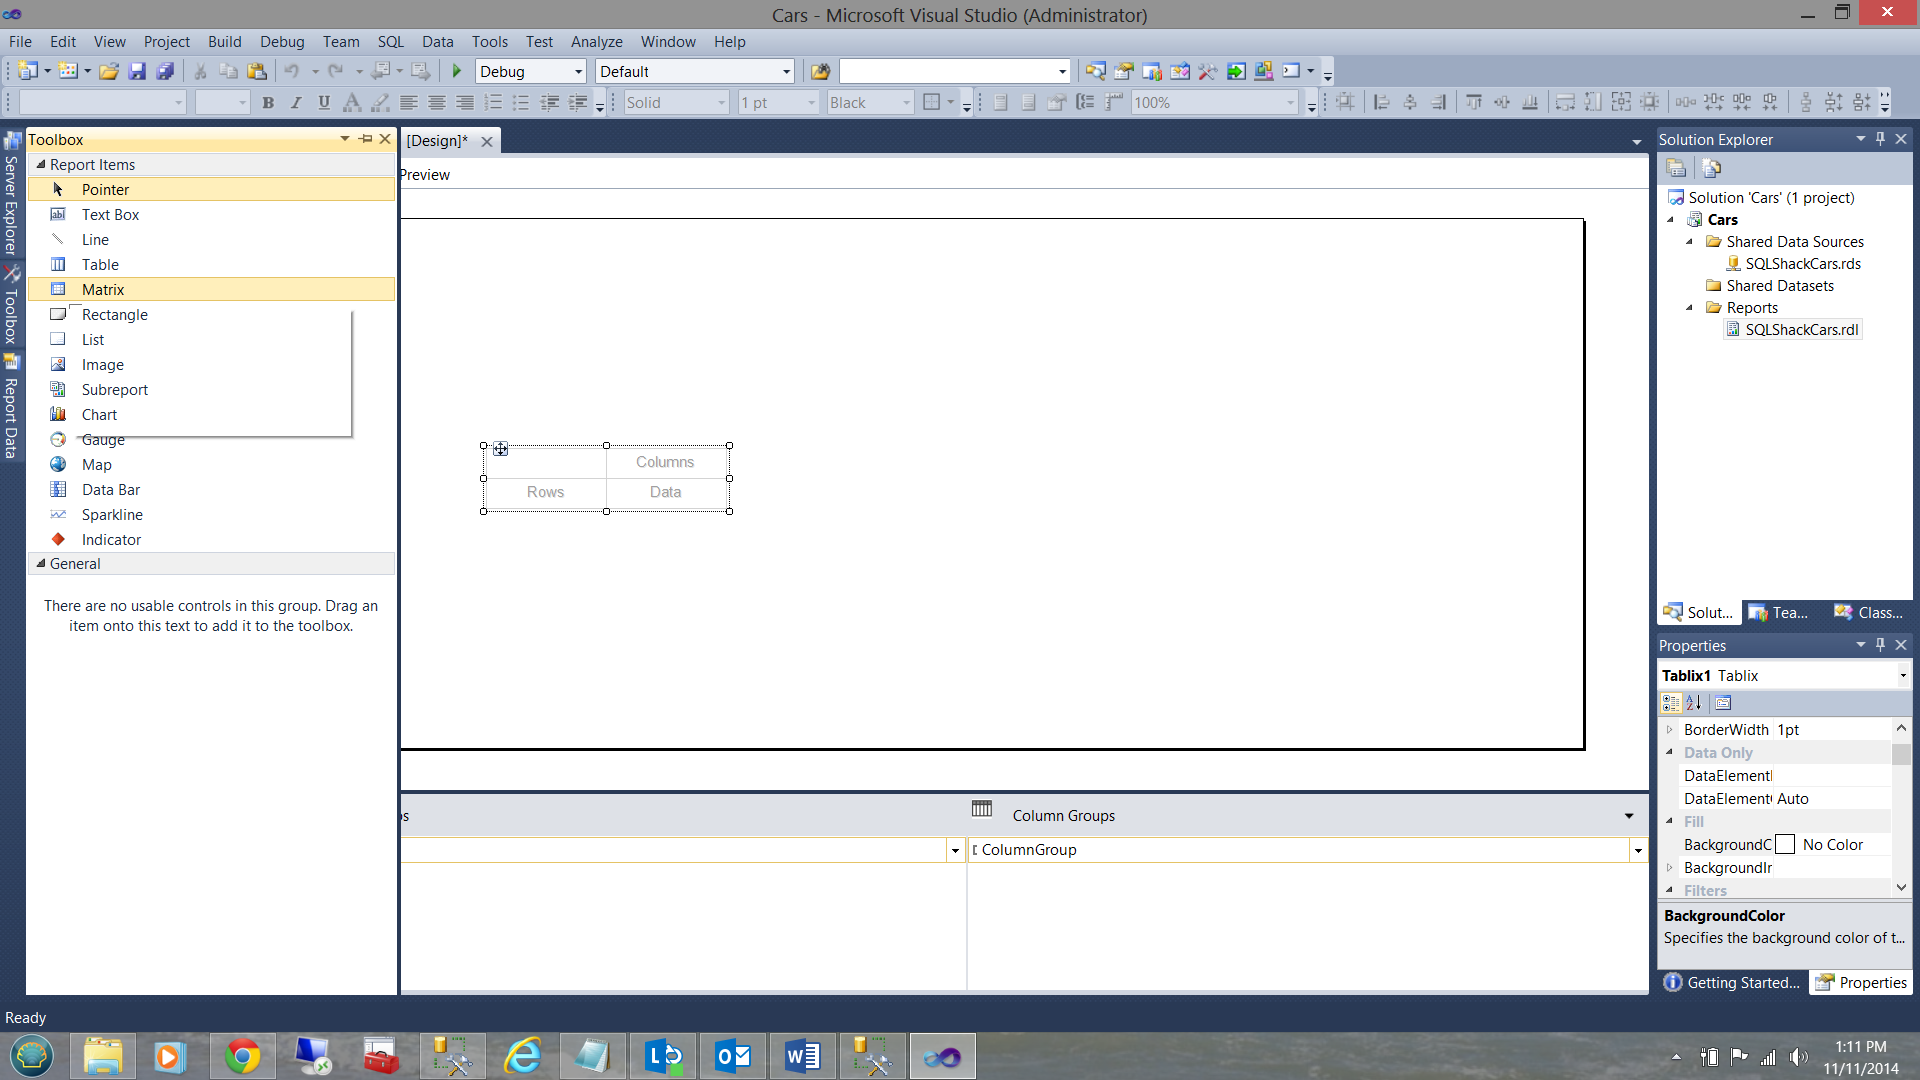Viewport: 1920px width, 1080px height.
Task: Open the ColumnGroup dropdown arrow
Action: [x=1638, y=851]
